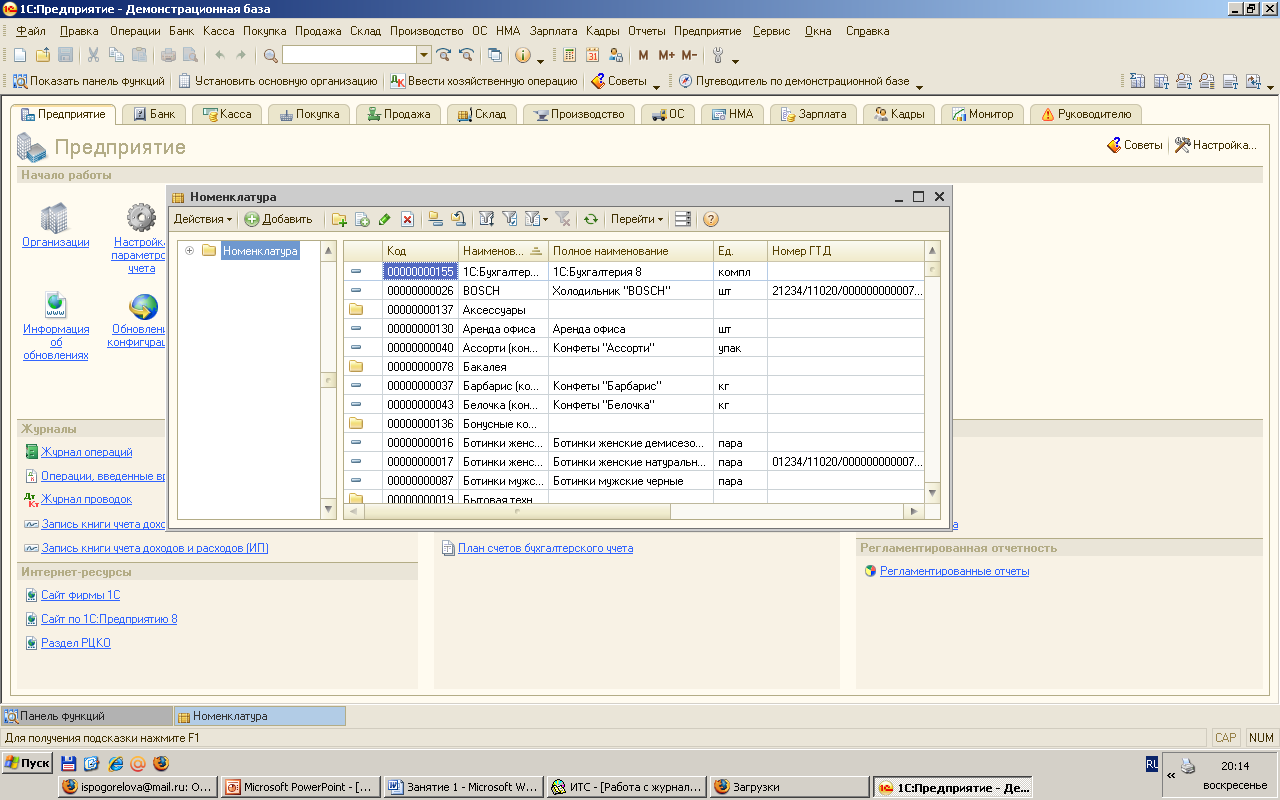Click the Add by copying icon in Номенклатура
The width and height of the screenshot is (1280, 800).
coord(362,219)
